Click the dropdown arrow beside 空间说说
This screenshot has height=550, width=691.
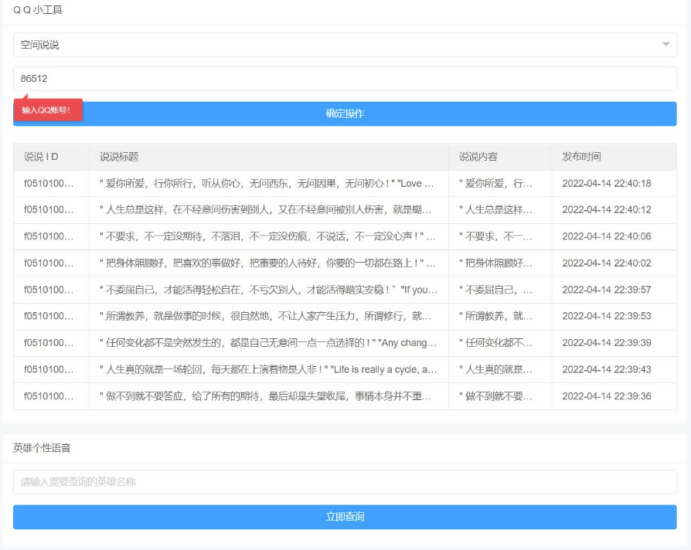(666, 44)
